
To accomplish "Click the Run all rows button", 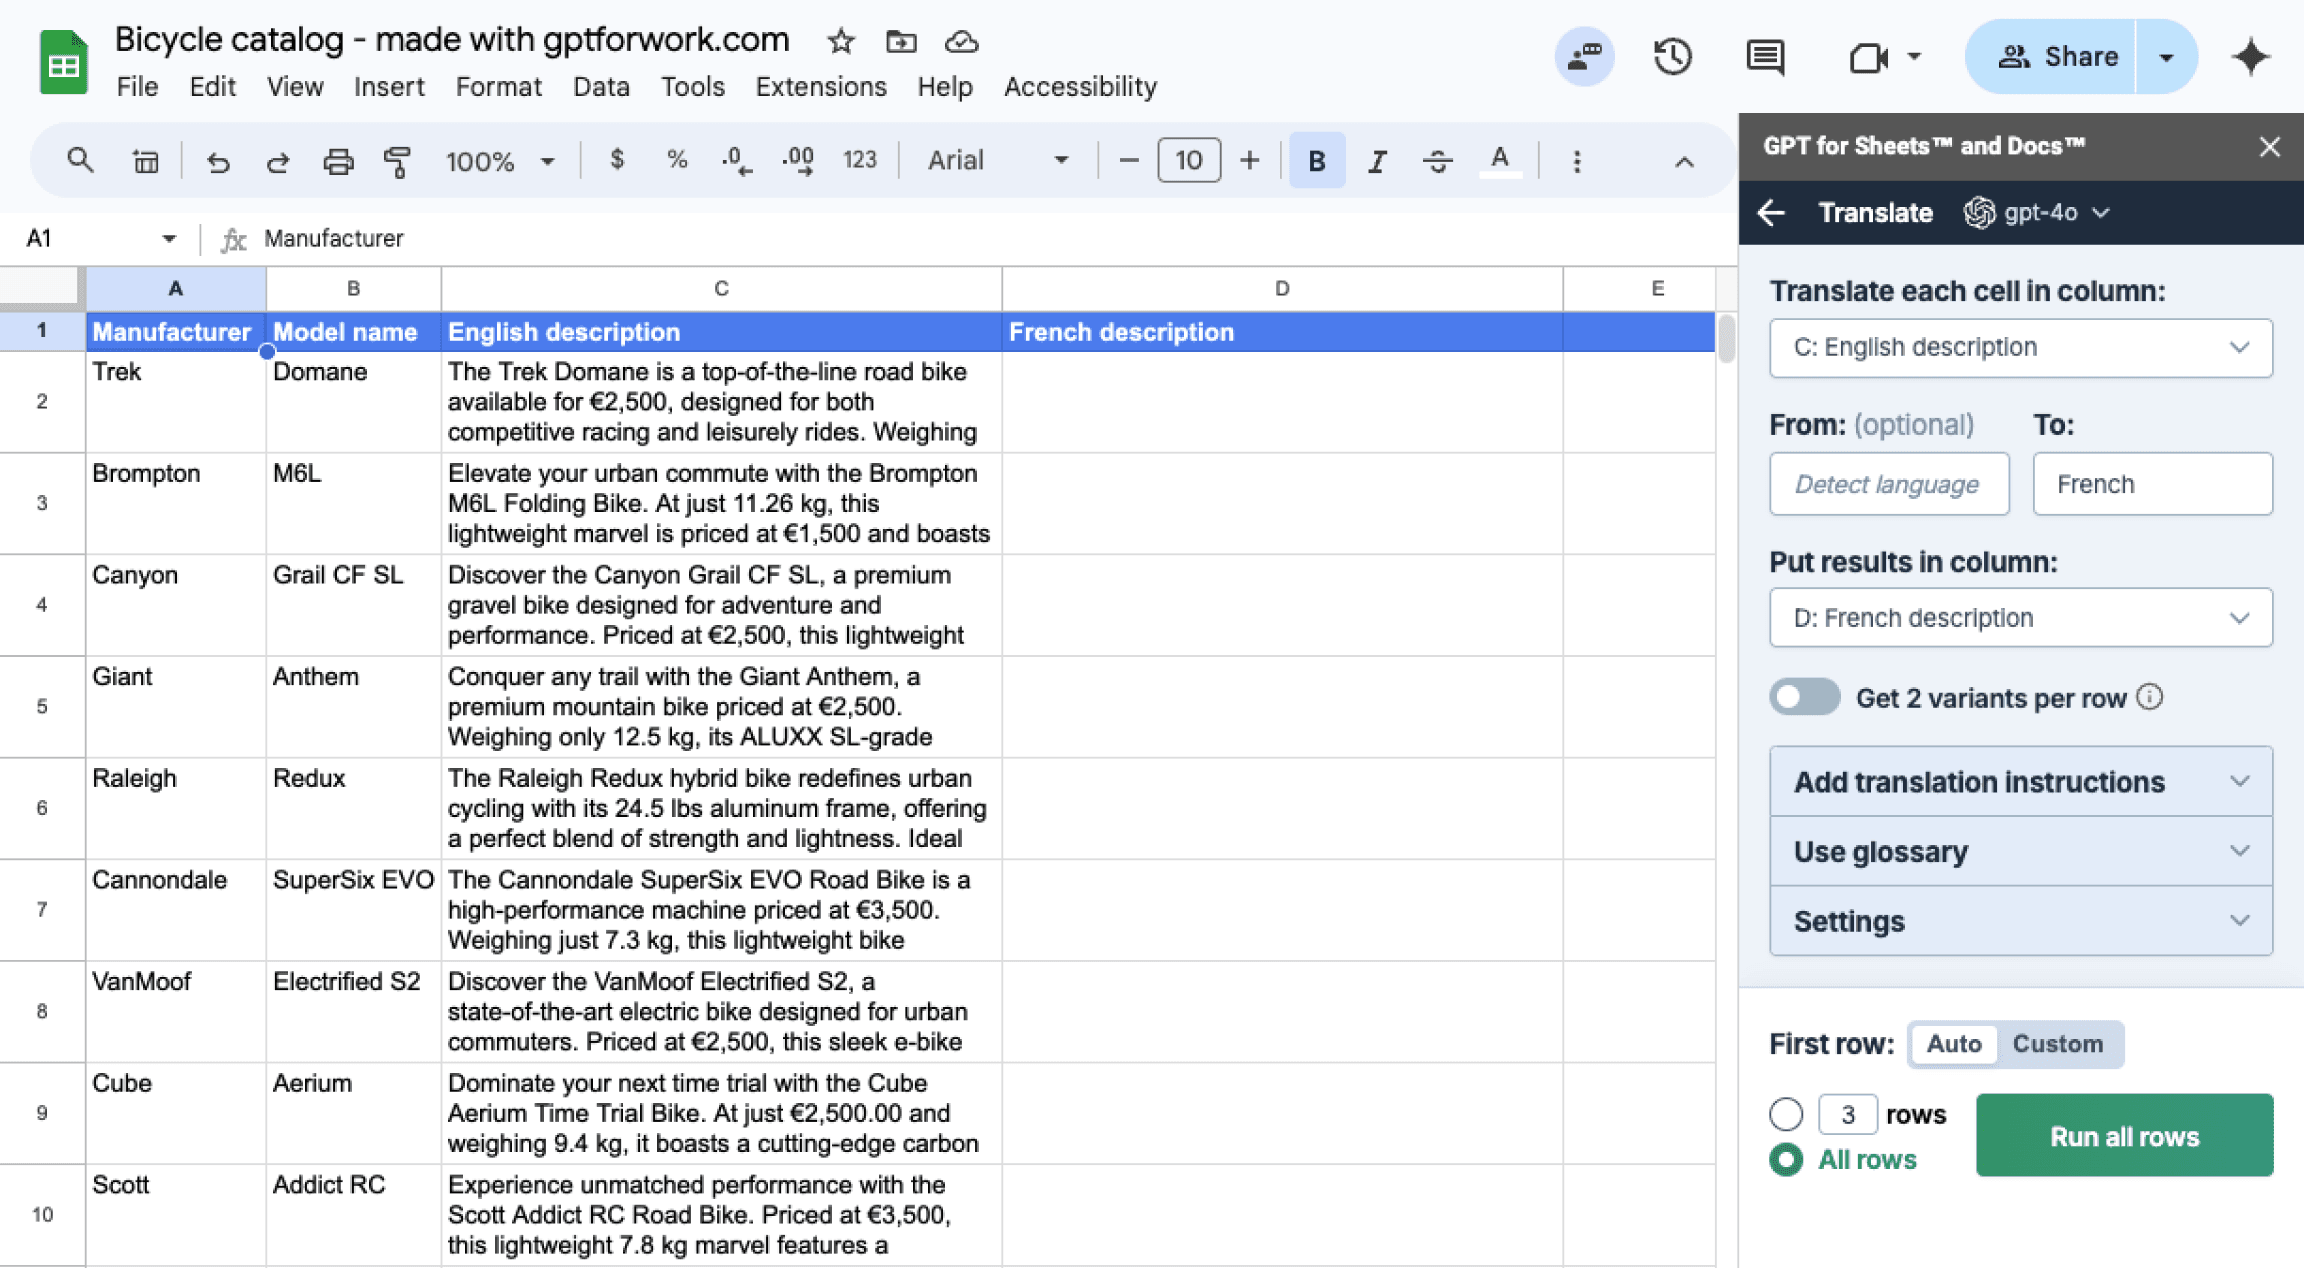I will pyautogui.click(x=2124, y=1136).
